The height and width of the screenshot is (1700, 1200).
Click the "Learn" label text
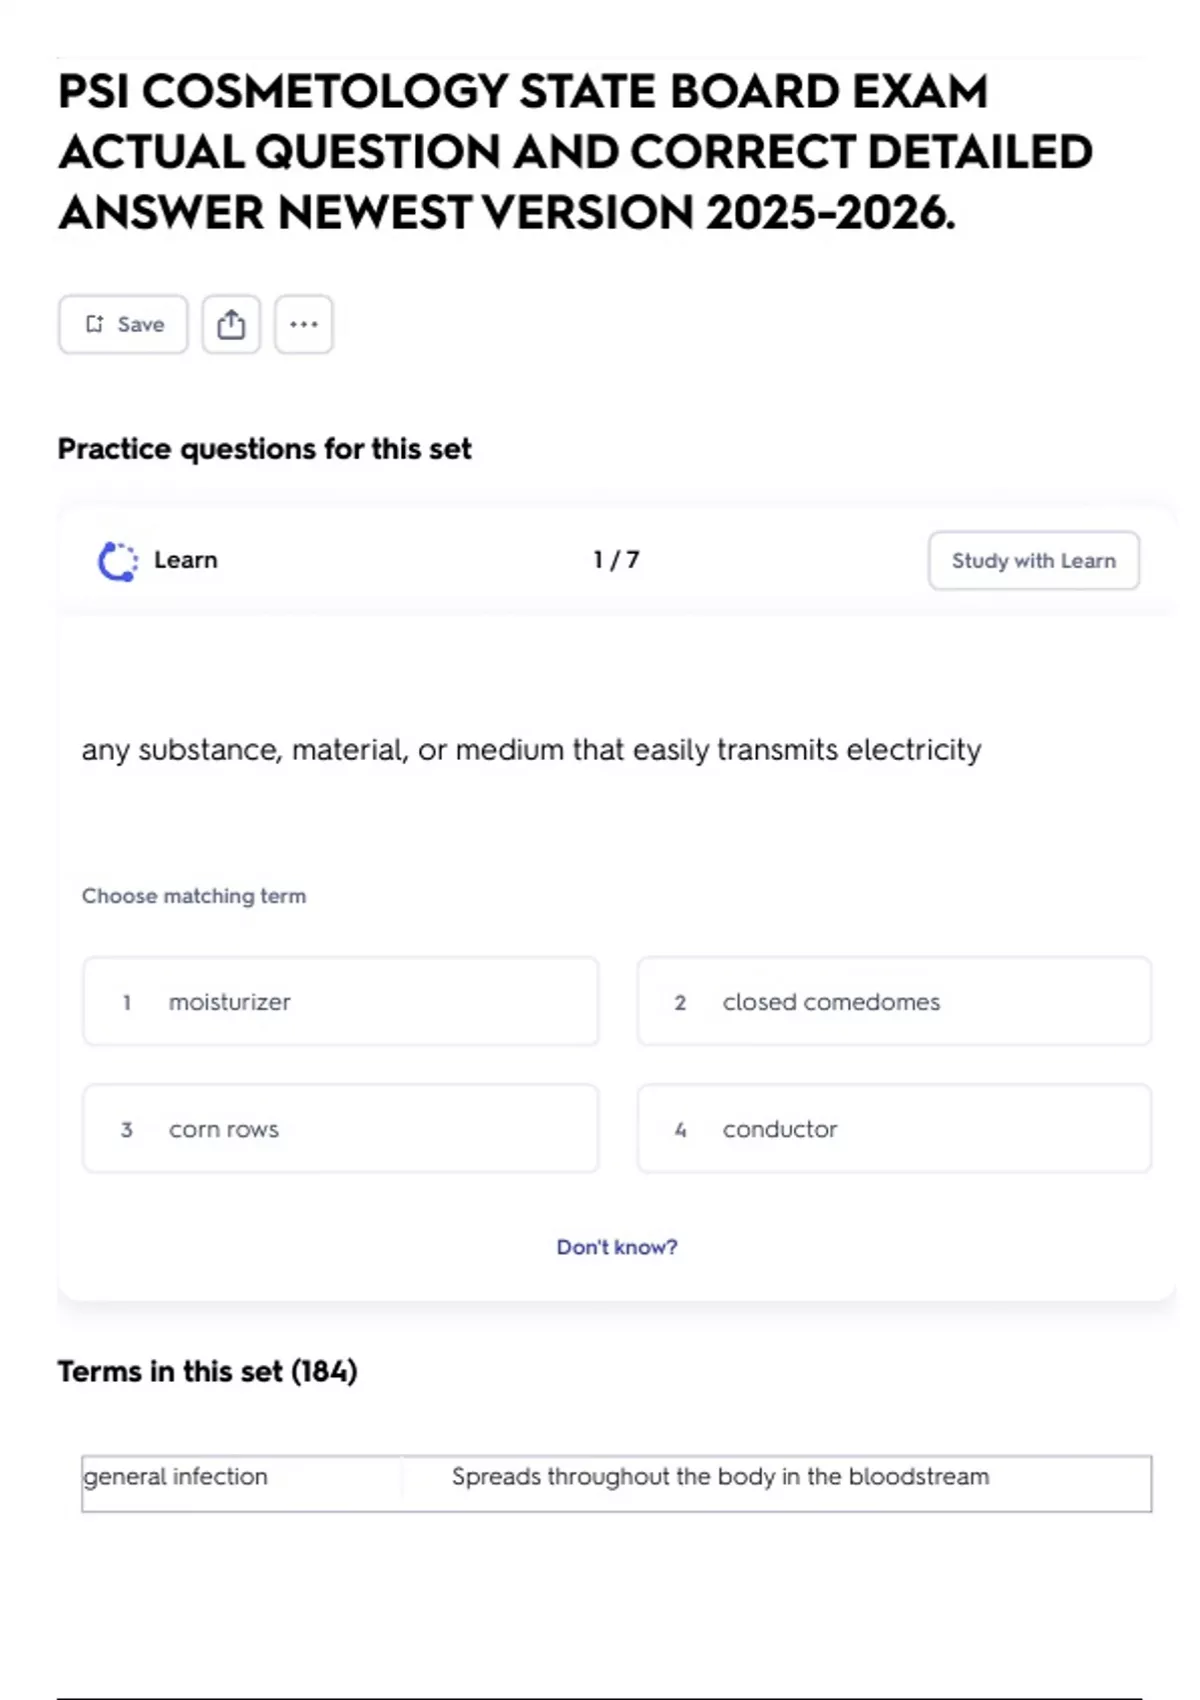186,560
